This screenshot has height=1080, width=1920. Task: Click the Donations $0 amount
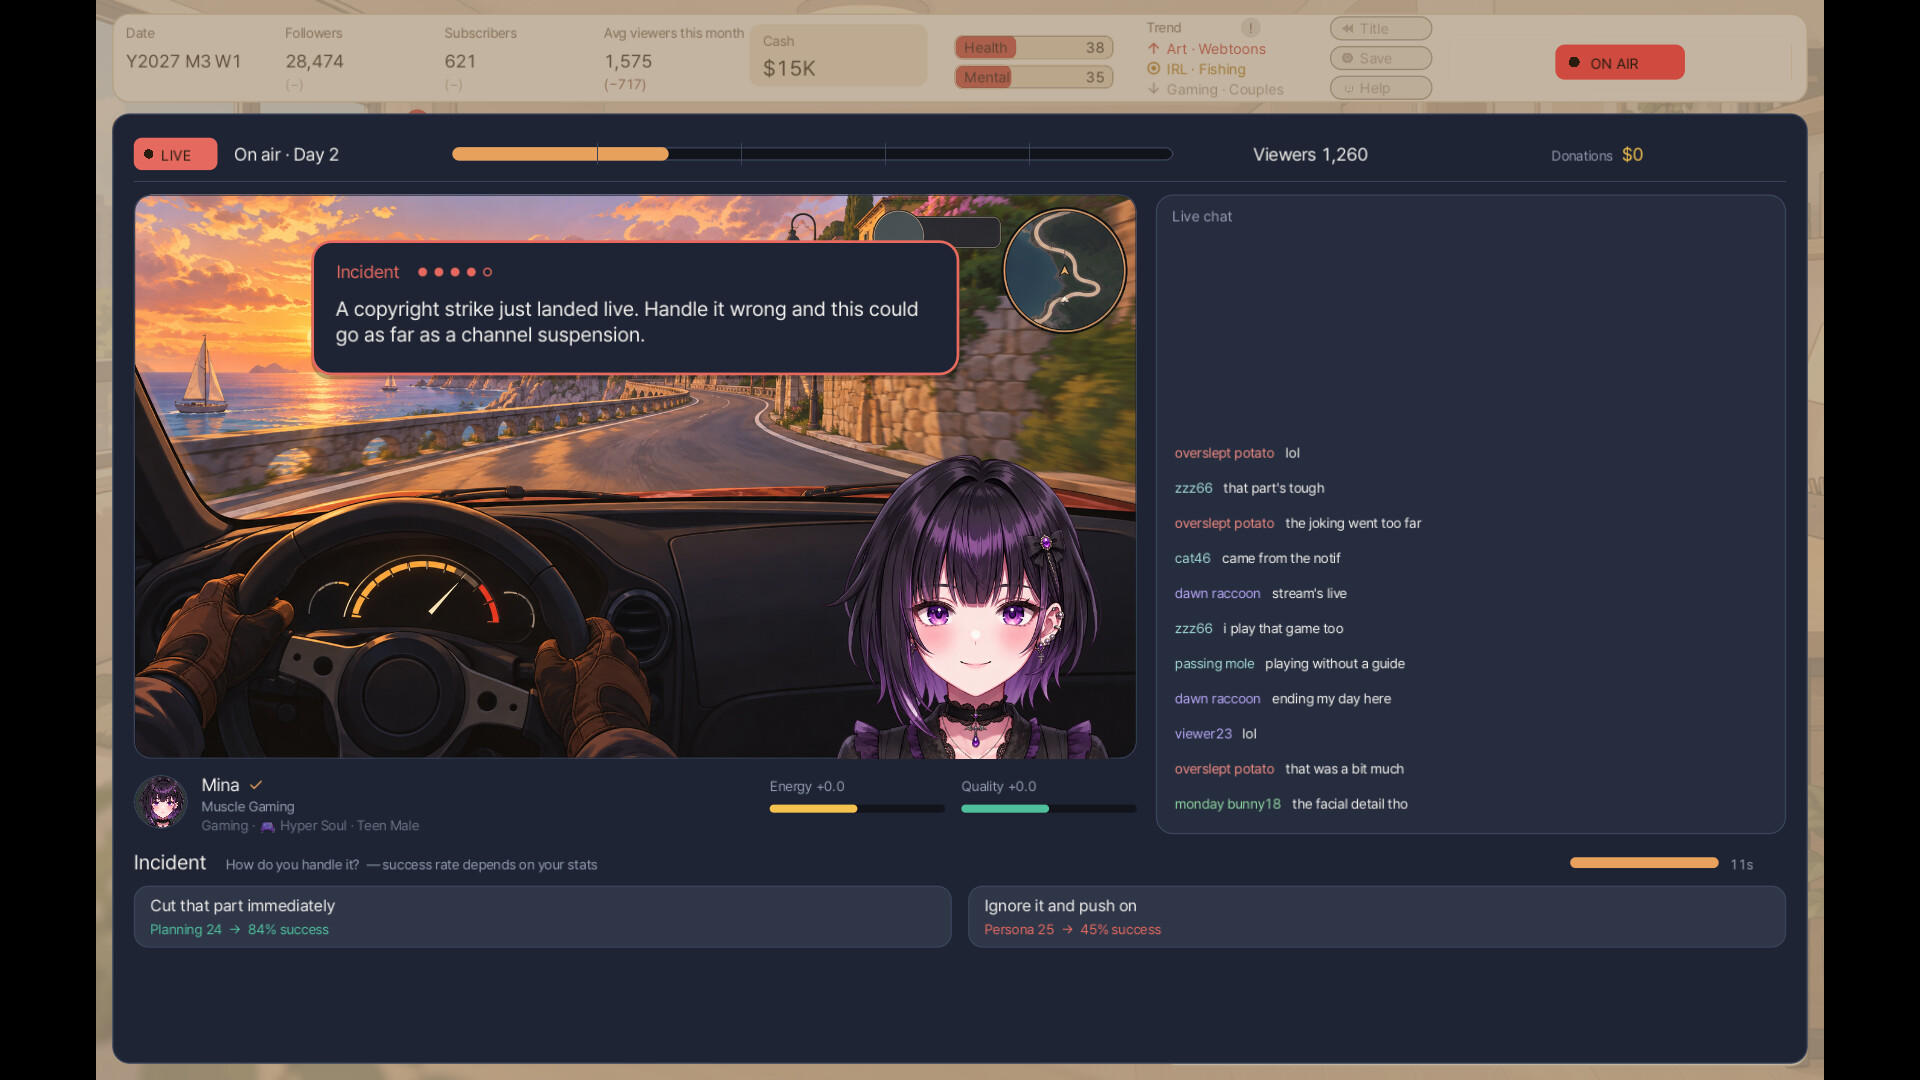coord(1632,155)
